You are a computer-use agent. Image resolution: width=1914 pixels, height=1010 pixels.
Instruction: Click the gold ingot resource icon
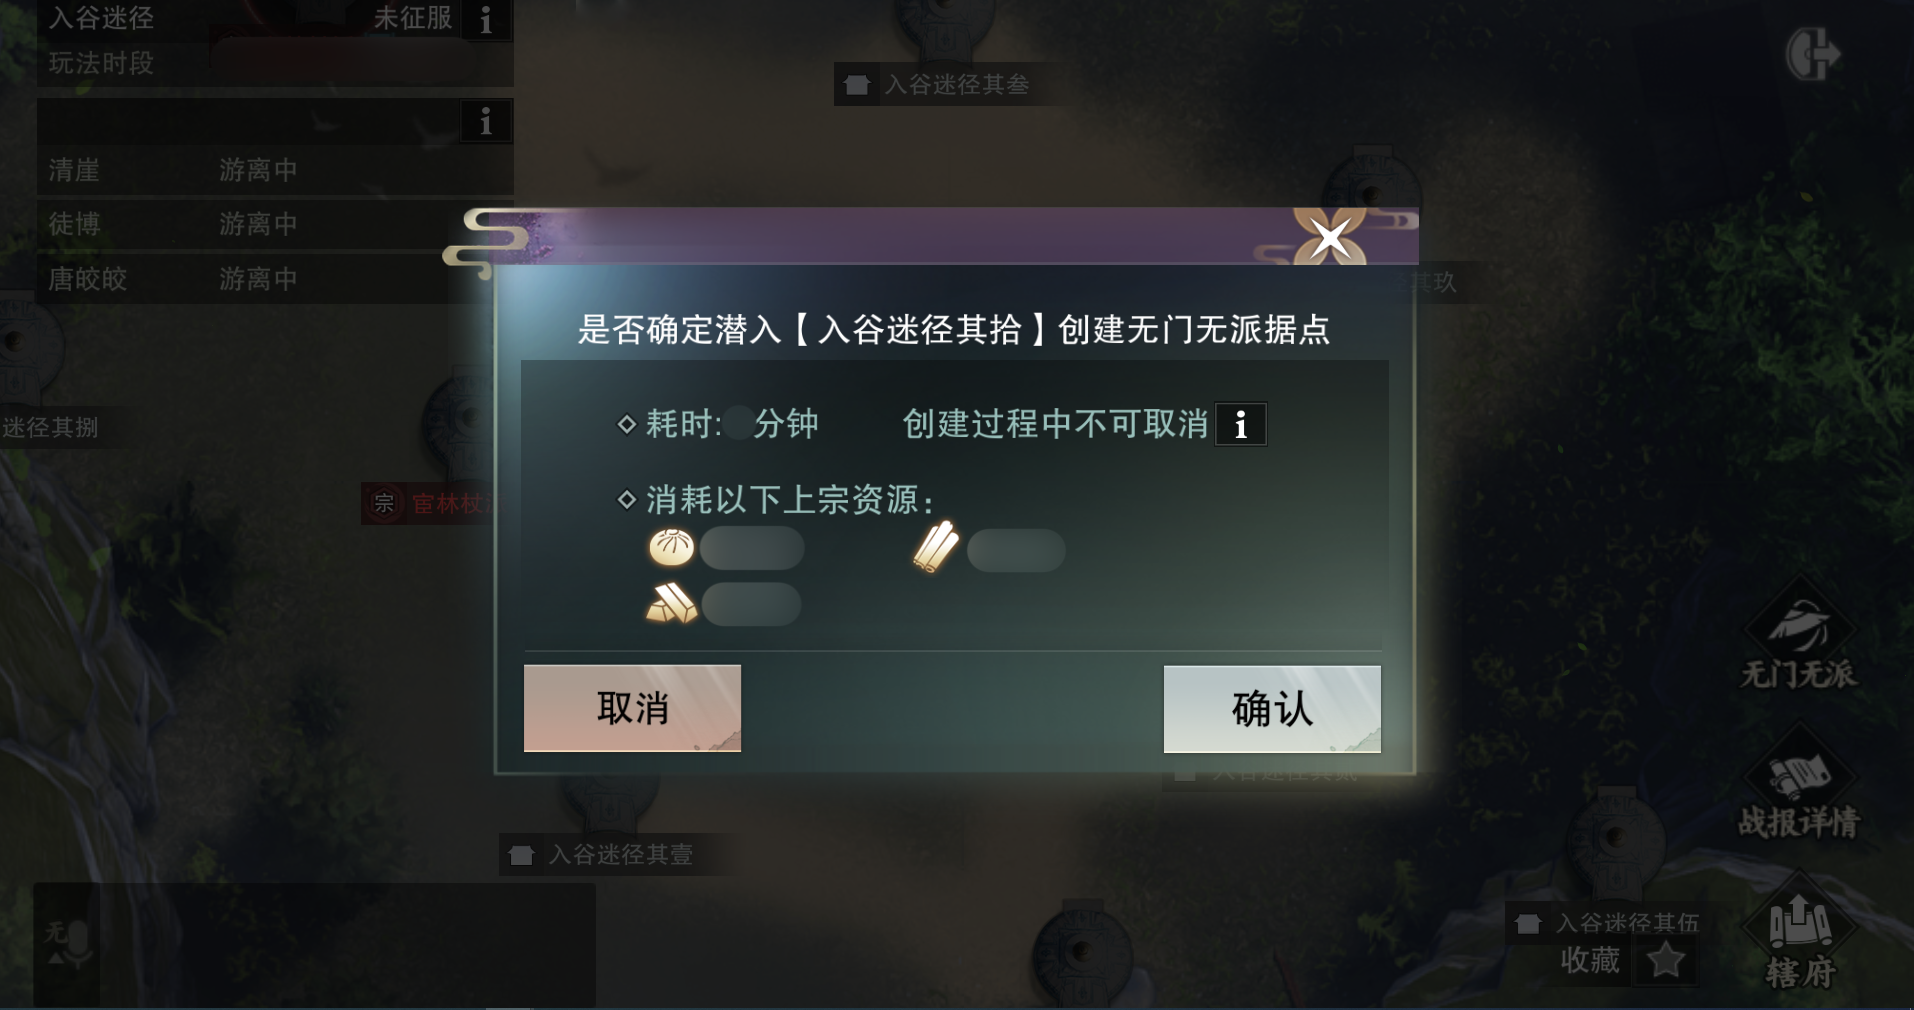pos(671,604)
